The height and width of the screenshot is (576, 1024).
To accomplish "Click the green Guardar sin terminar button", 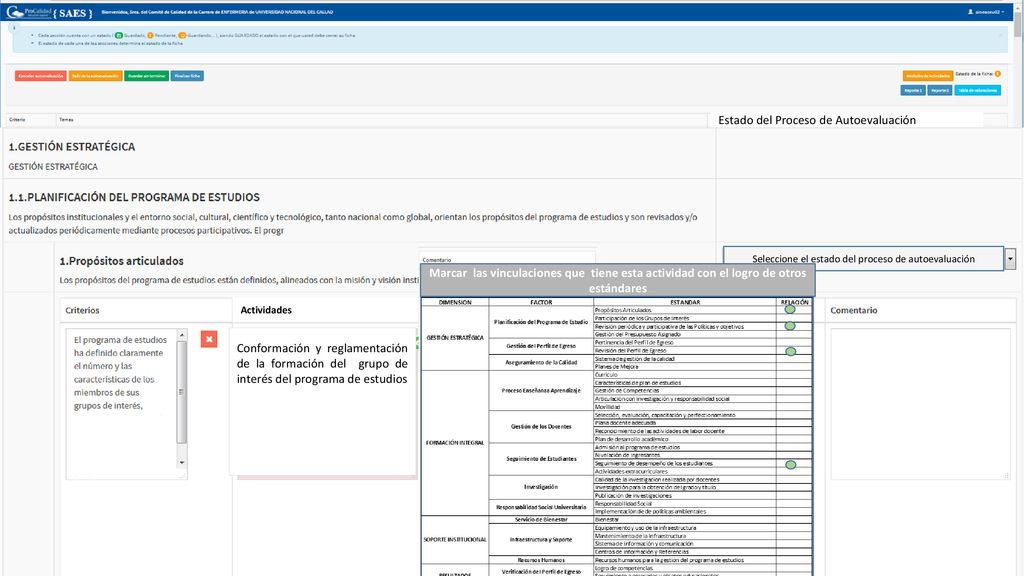I will click(x=147, y=76).
